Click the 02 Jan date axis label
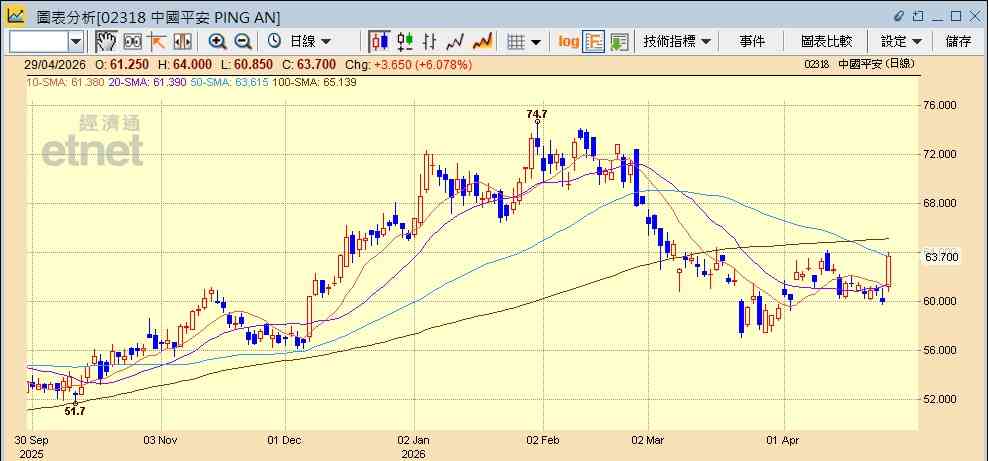 [x=414, y=440]
